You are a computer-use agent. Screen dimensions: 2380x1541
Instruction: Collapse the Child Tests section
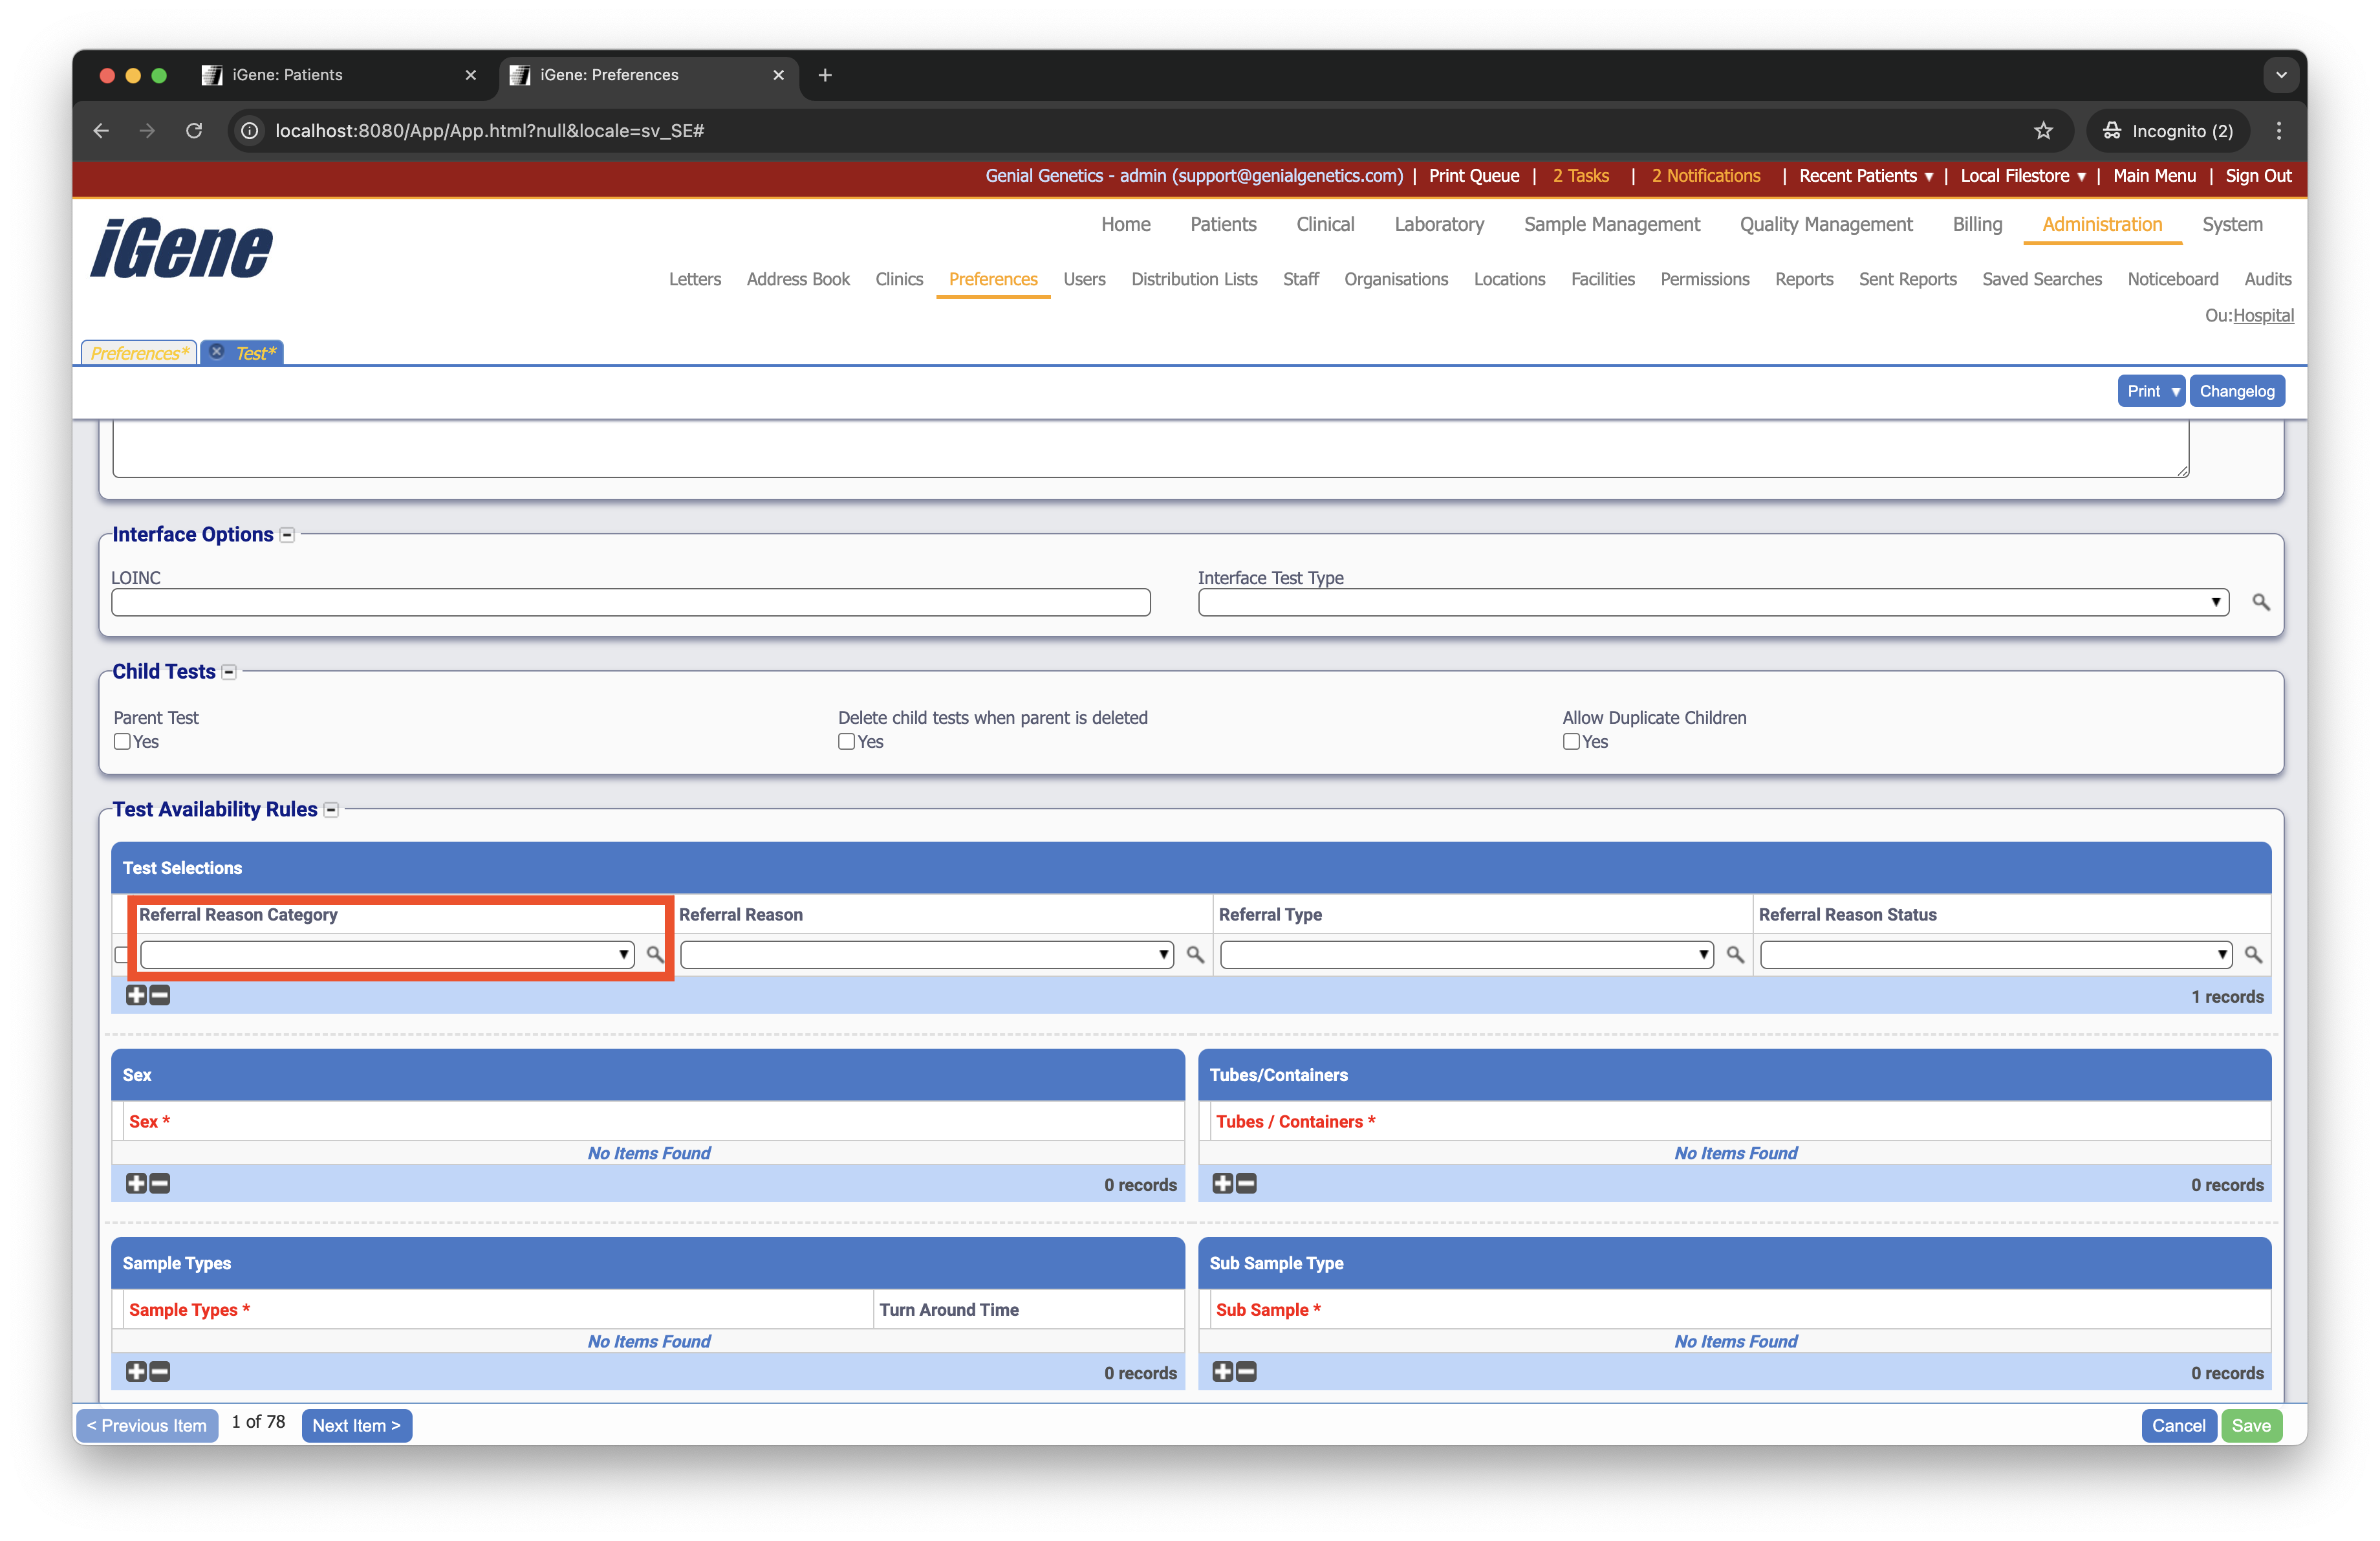[x=228, y=672]
